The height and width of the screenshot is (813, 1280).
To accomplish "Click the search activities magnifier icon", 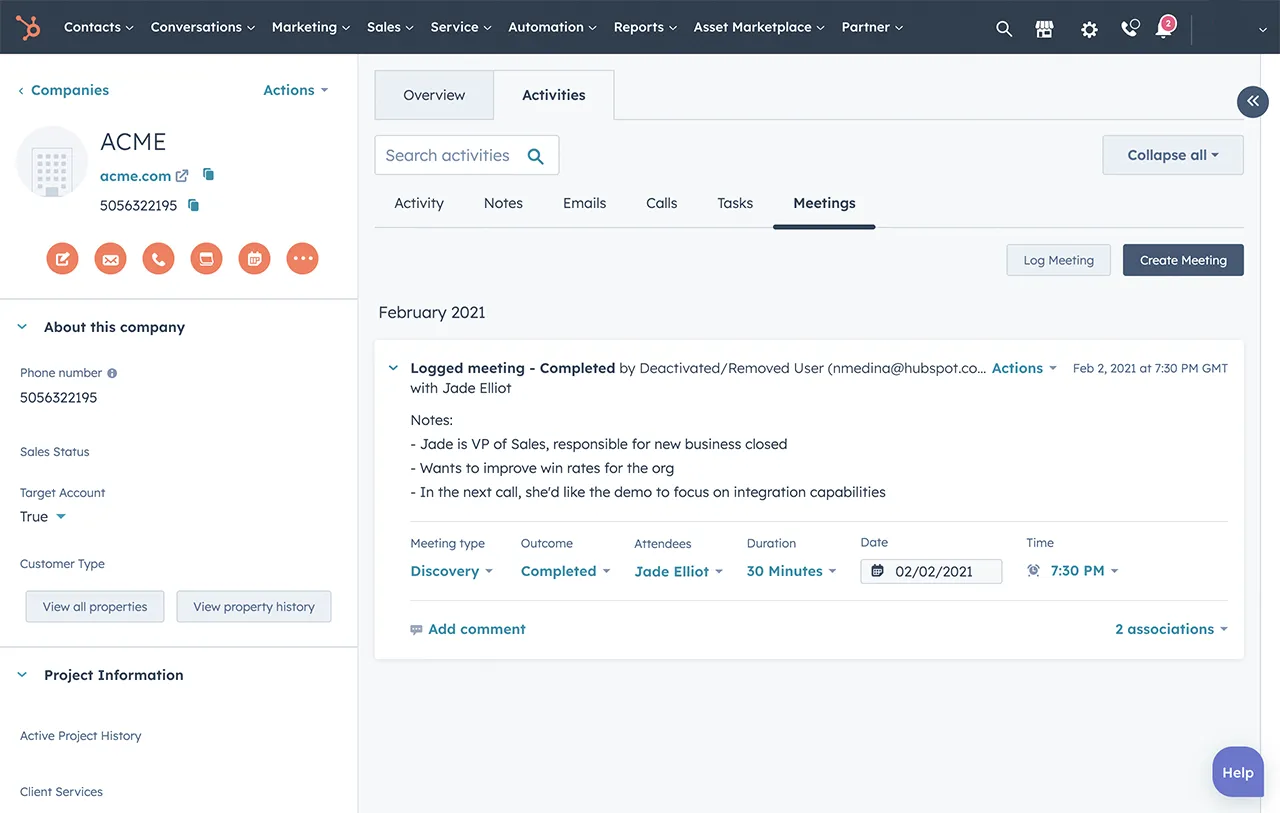I will 536,156.
